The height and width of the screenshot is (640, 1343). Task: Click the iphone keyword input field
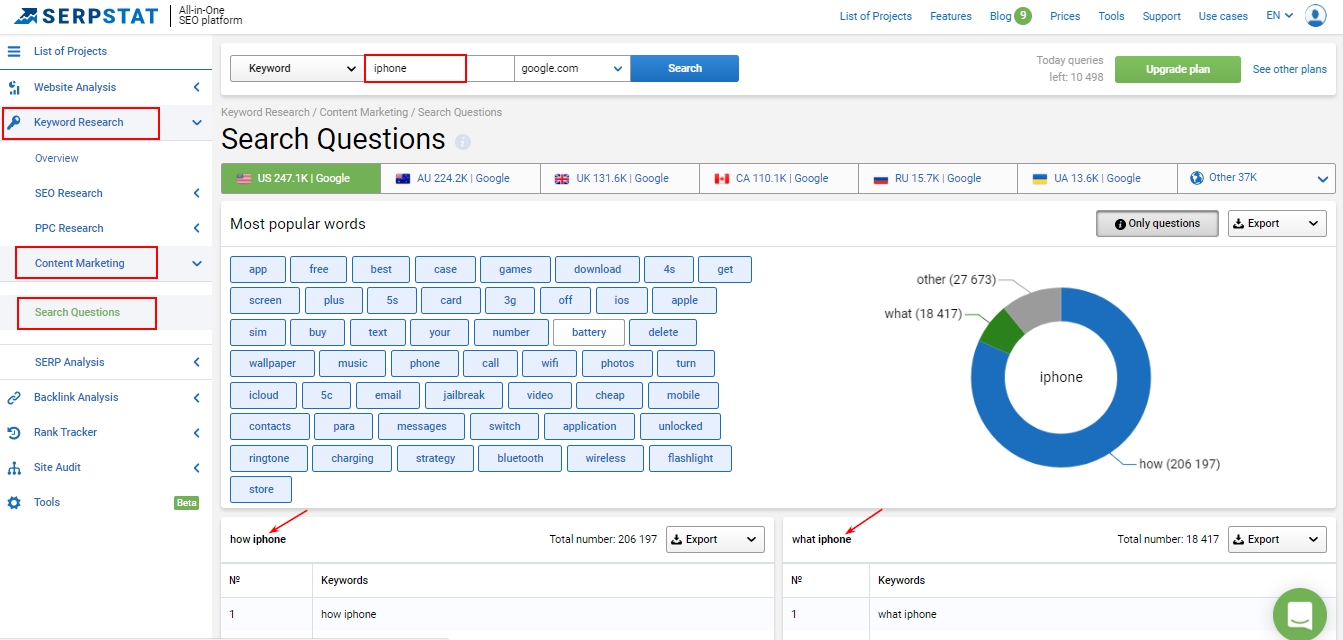pos(439,68)
